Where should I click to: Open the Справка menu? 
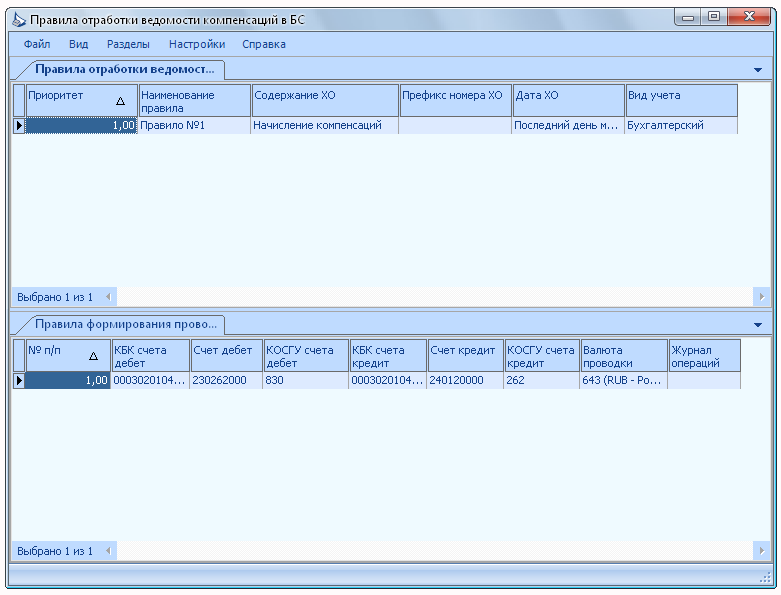[263, 44]
